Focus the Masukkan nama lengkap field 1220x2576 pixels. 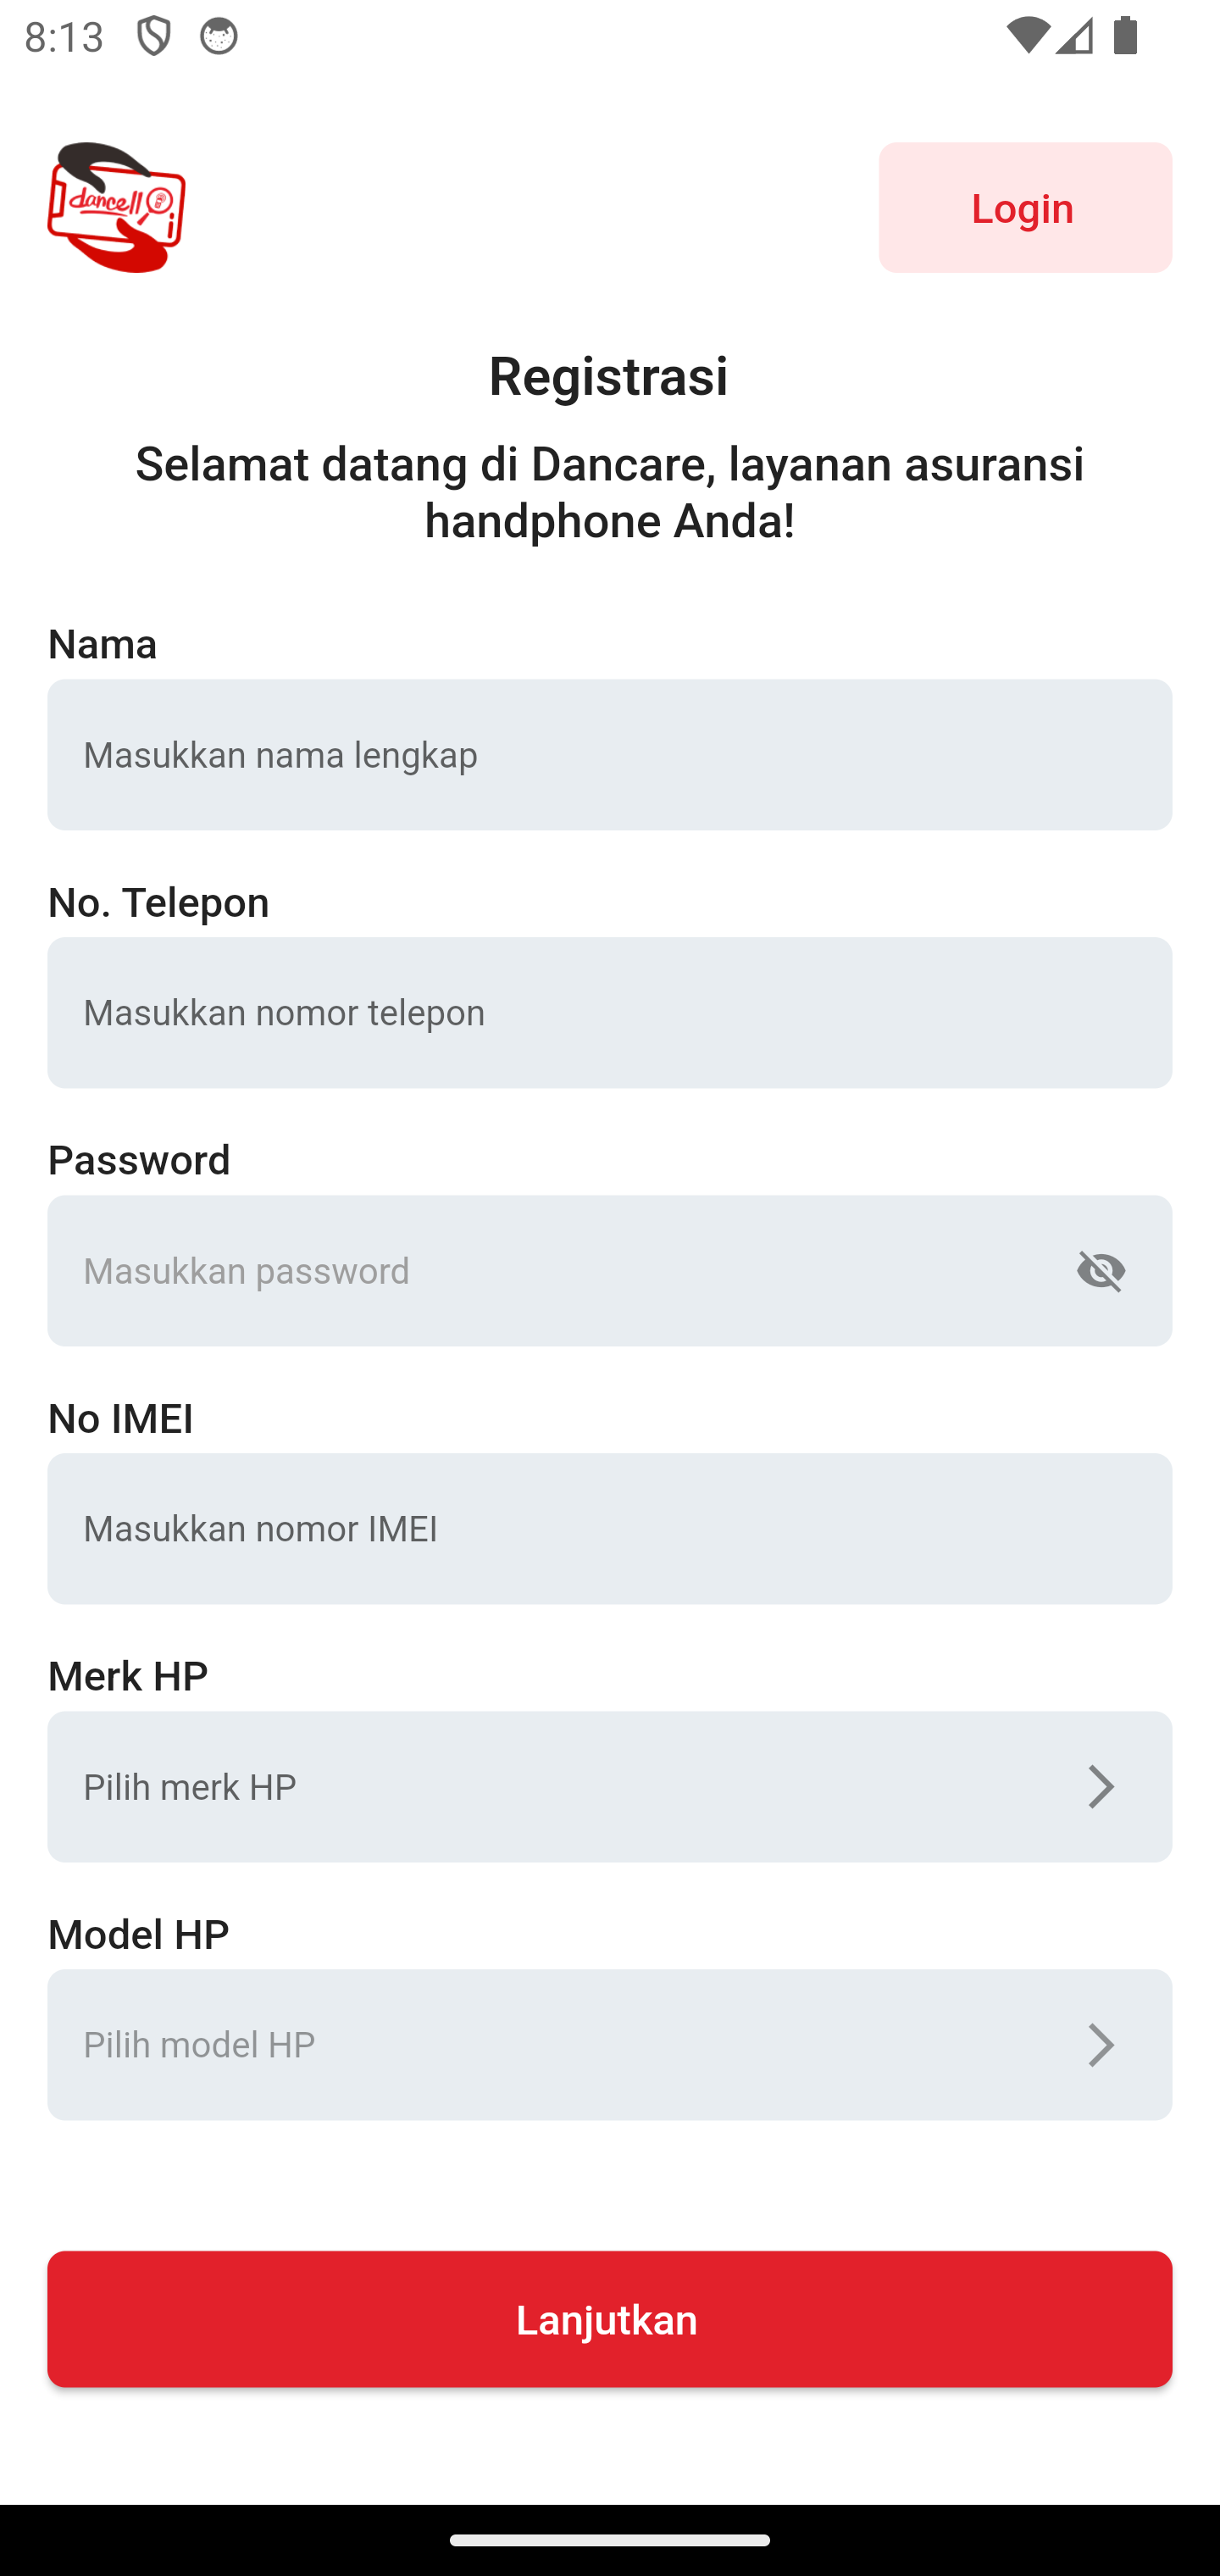[610, 755]
